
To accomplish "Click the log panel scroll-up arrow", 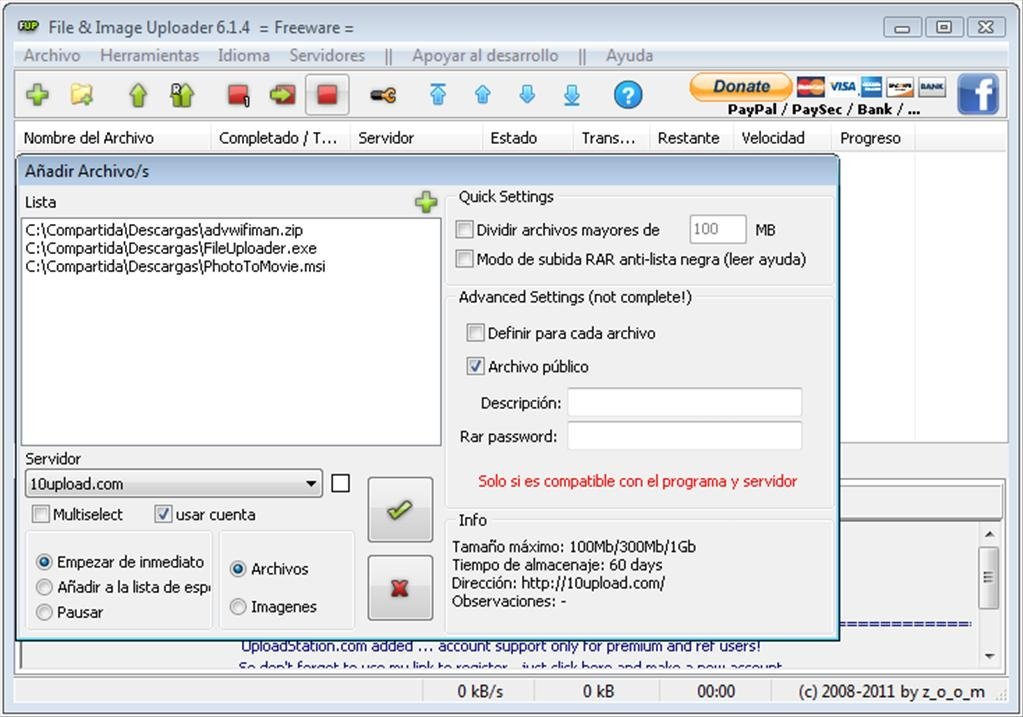I will (x=990, y=534).
